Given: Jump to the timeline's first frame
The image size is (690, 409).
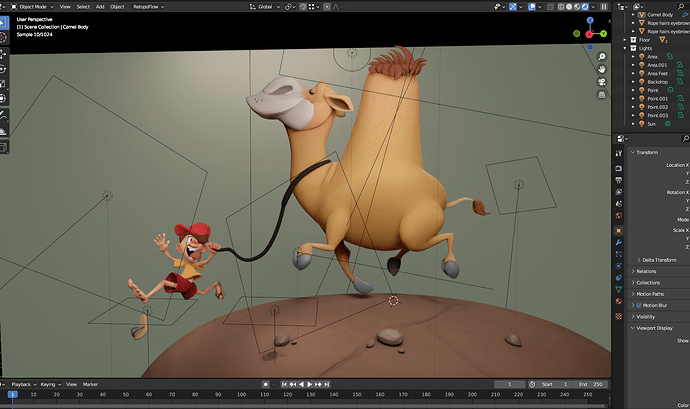Looking at the screenshot, I should point(284,385).
